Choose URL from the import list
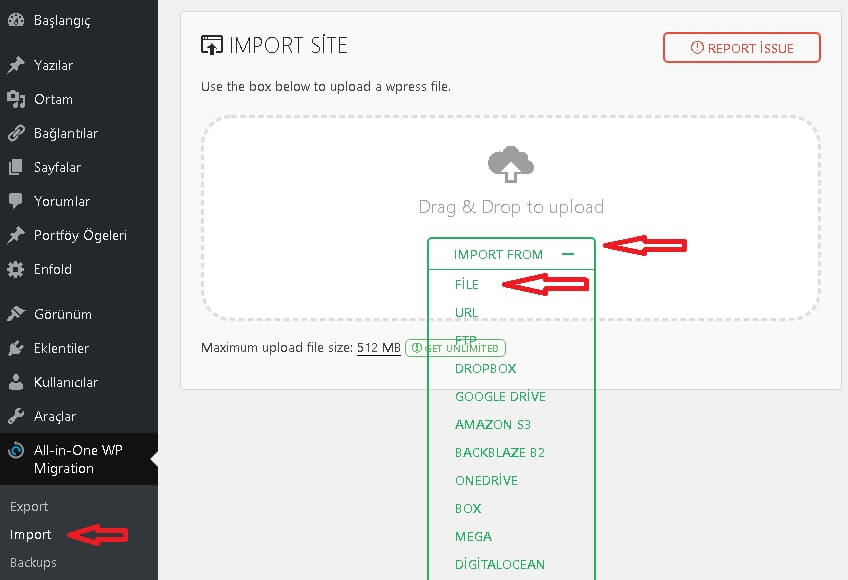The width and height of the screenshot is (848, 580). [x=466, y=313]
